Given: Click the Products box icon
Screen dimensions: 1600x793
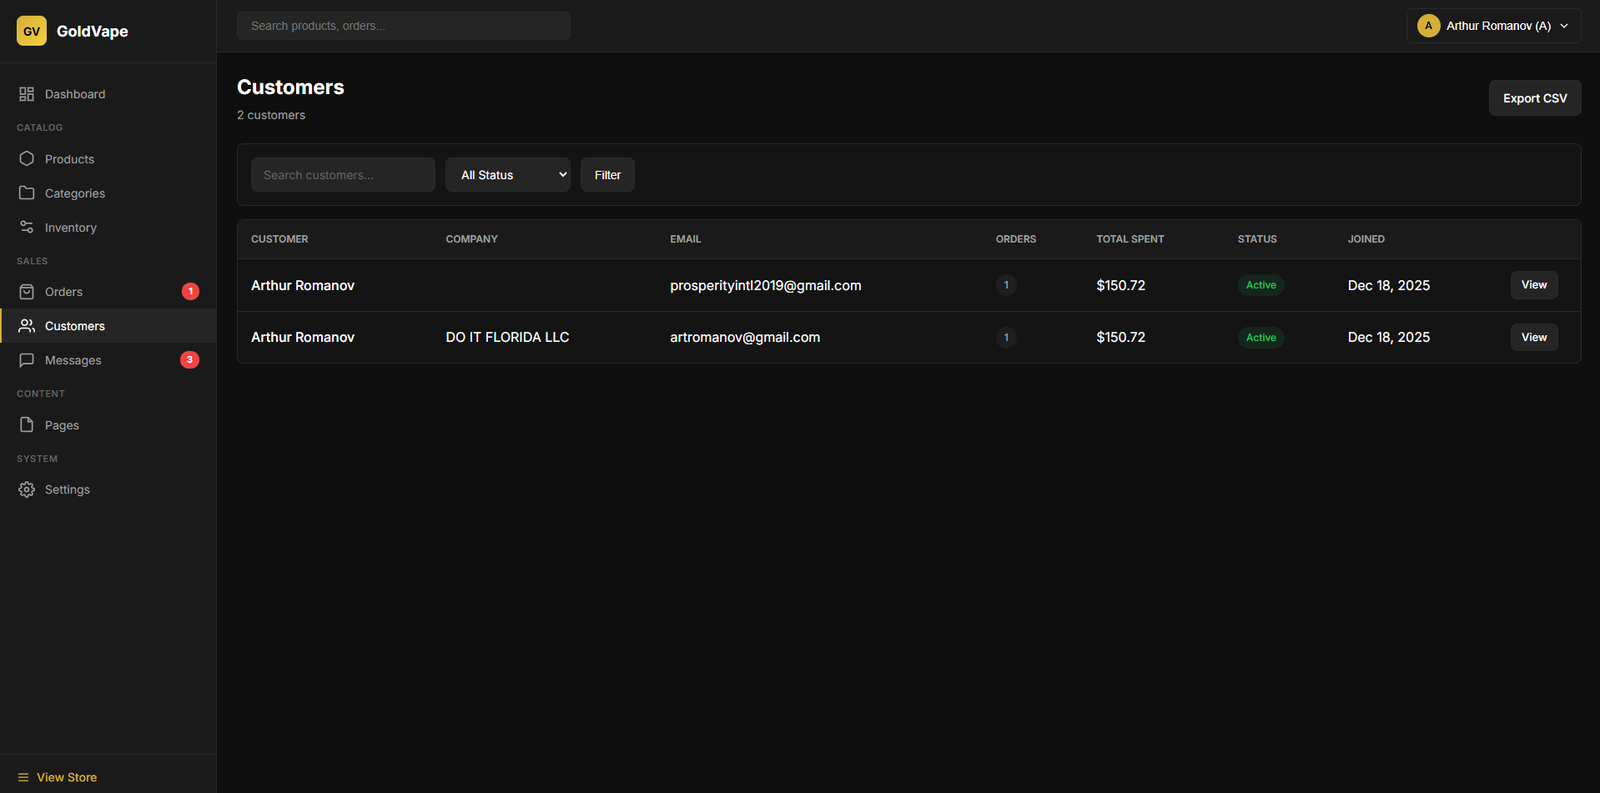Looking at the screenshot, I should pyautogui.click(x=27, y=159).
